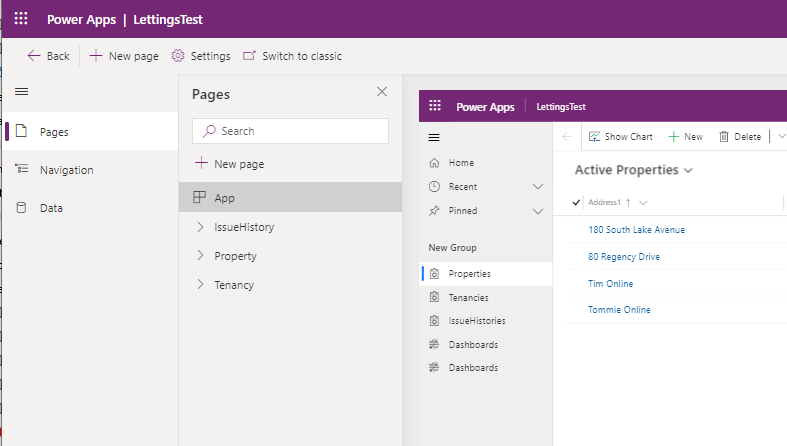Select Property in Pages list
The image size is (787, 446).
[235, 256]
